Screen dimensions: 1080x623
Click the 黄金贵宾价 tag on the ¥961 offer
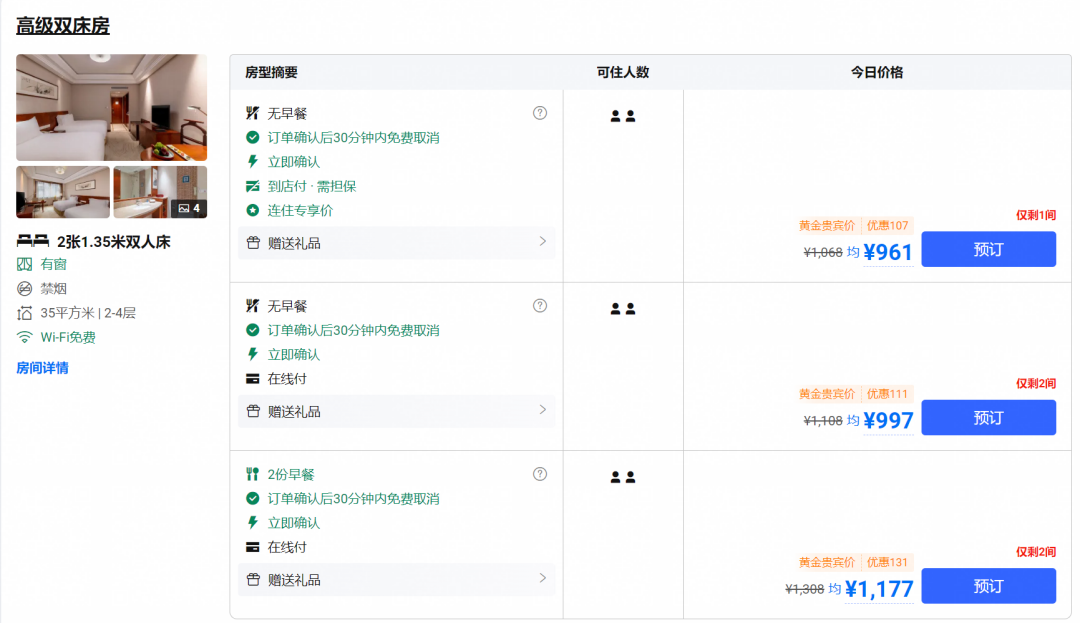coord(827,225)
